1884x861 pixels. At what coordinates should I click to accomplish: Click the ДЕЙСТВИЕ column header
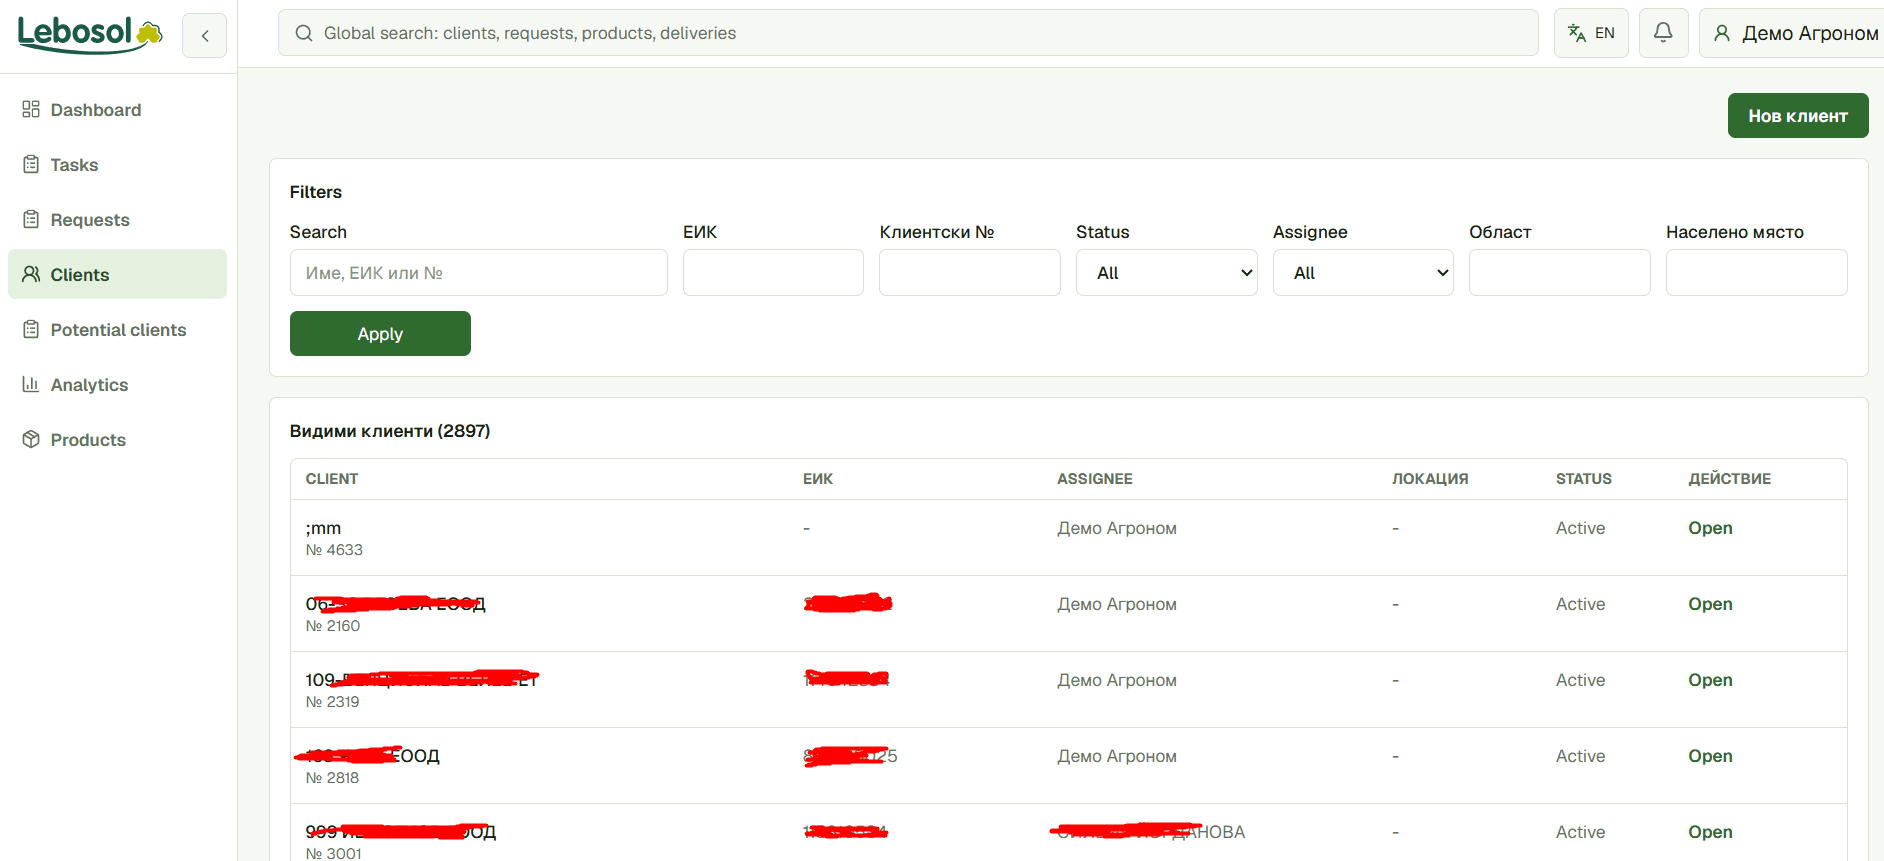(x=1730, y=479)
